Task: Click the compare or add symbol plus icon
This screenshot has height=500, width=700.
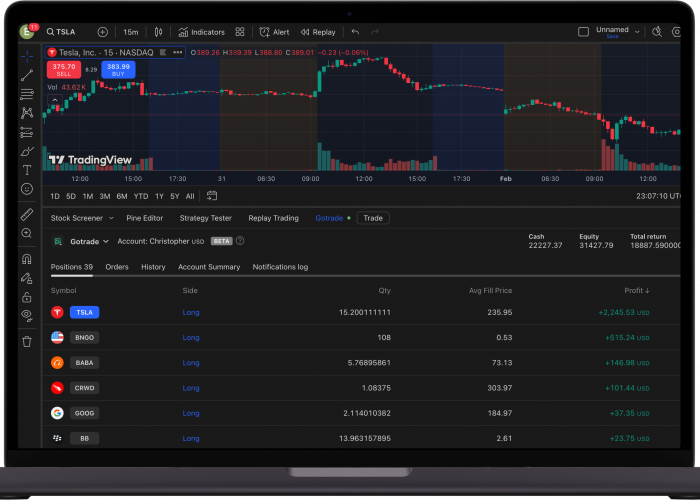Action: 103,32
